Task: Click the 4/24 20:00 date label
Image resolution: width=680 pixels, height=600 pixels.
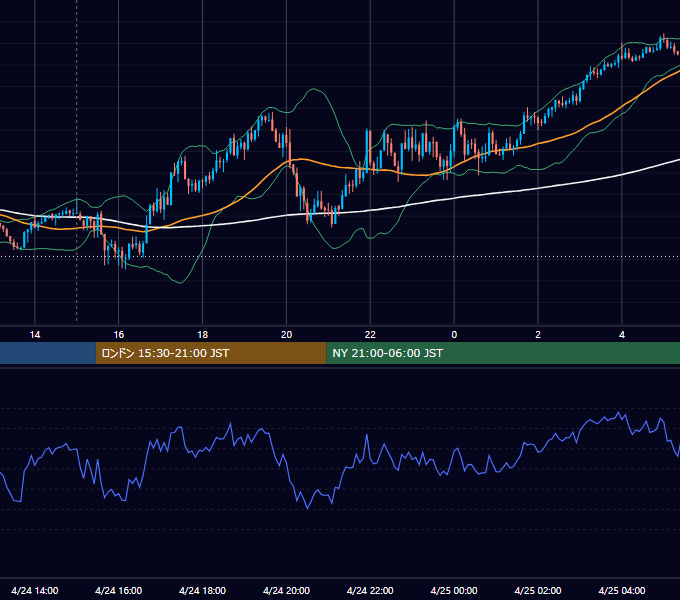Action: tap(286, 590)
